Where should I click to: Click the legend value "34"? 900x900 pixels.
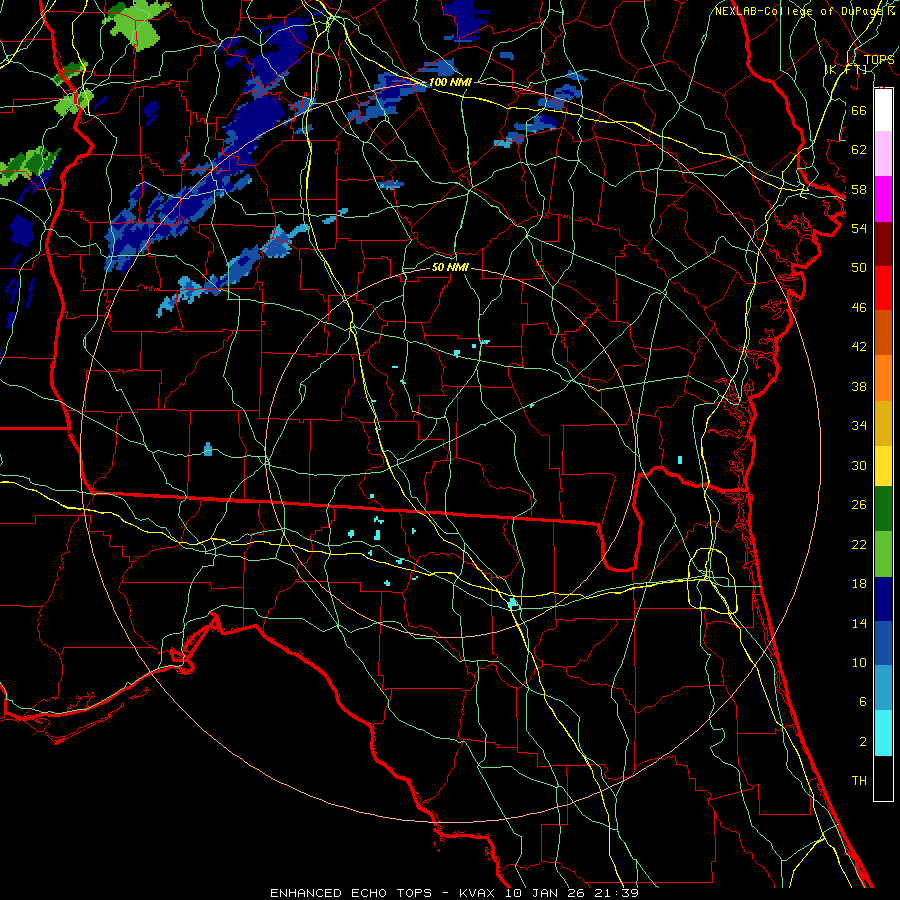point(859,425)
